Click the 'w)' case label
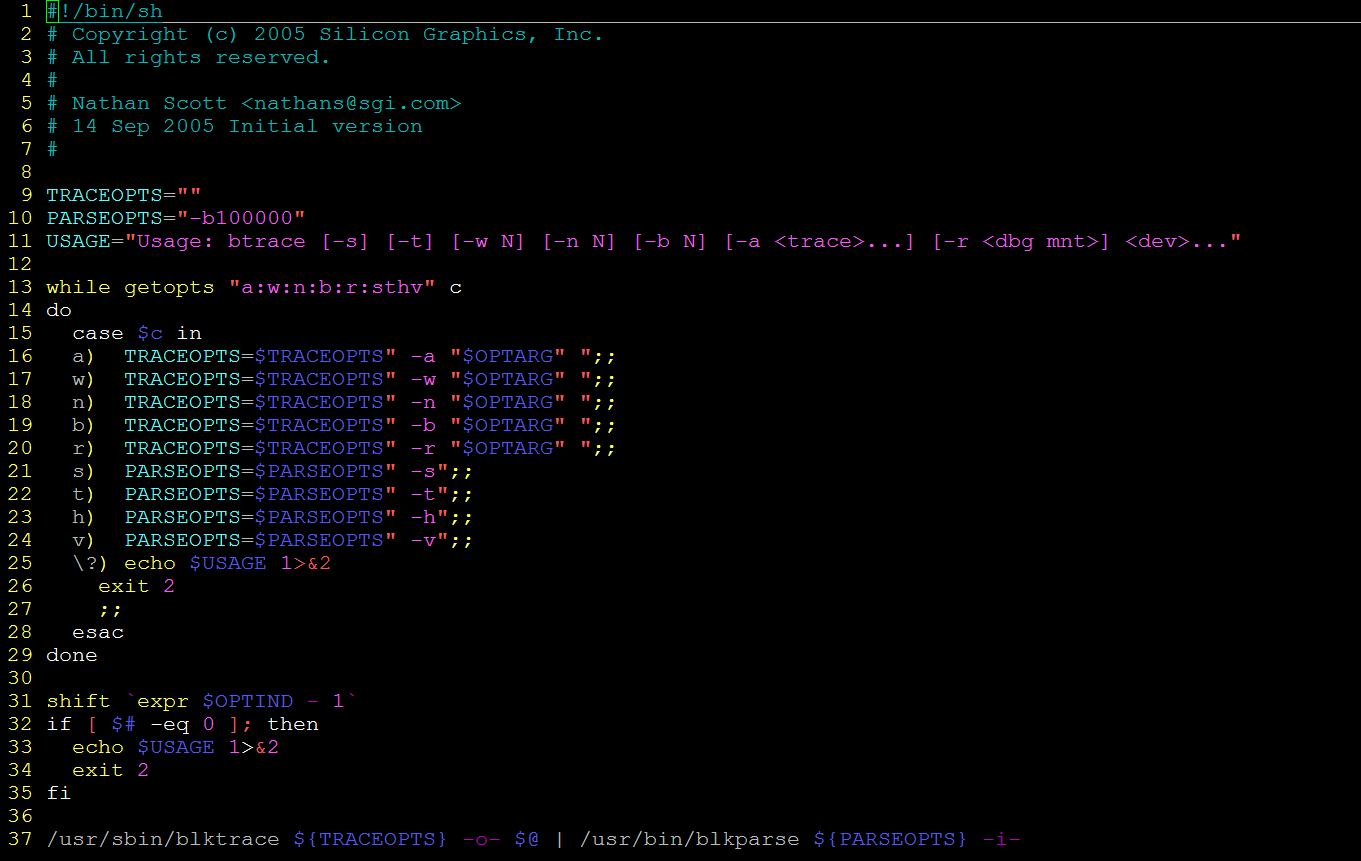1361x861 pixels. click(84, 379)
